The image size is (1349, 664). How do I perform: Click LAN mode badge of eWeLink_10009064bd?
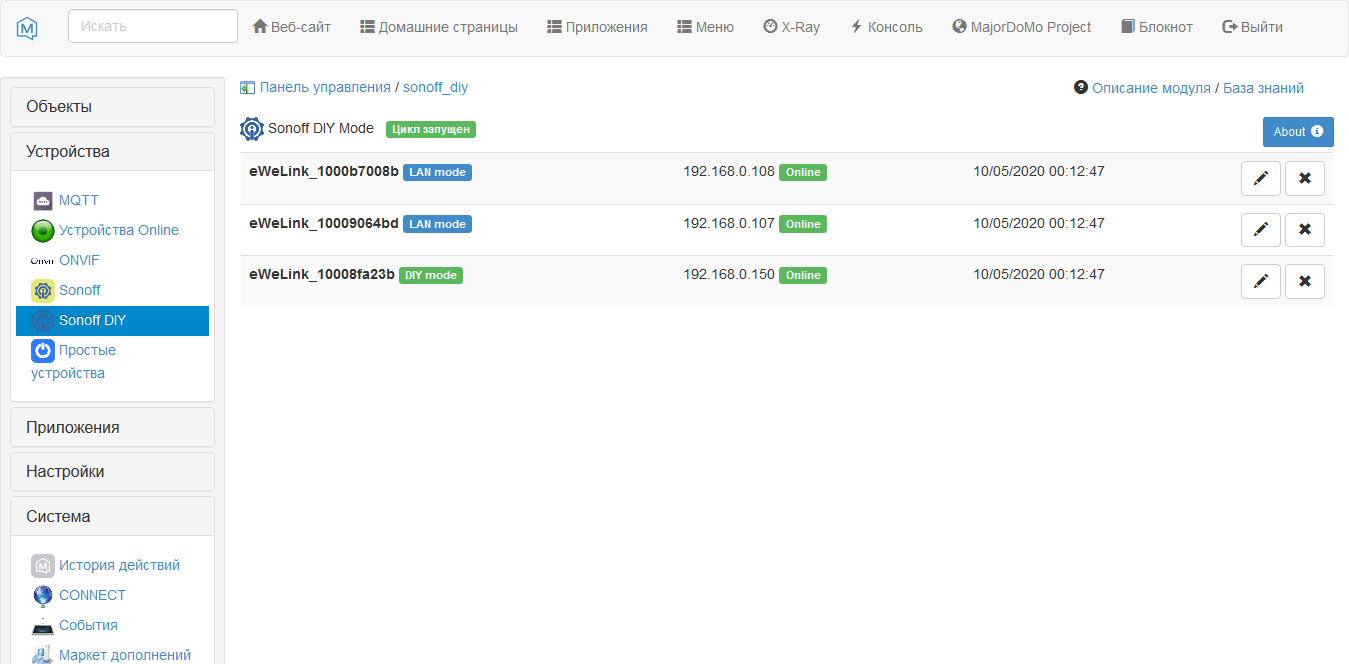click(437, 224)
